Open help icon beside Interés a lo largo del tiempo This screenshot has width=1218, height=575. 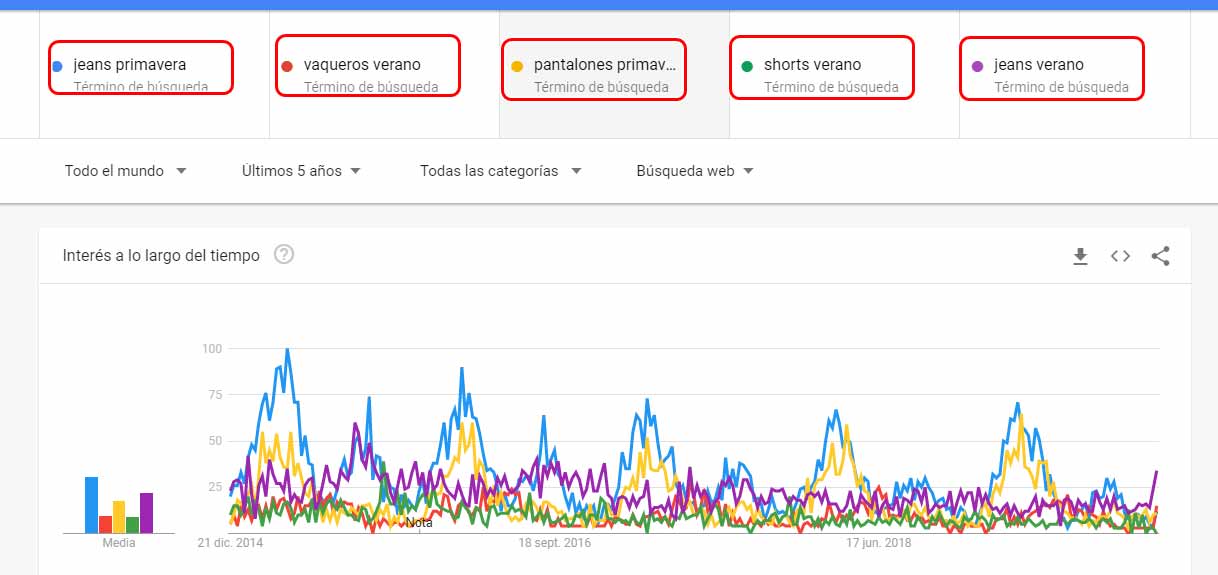pos(284,255)
